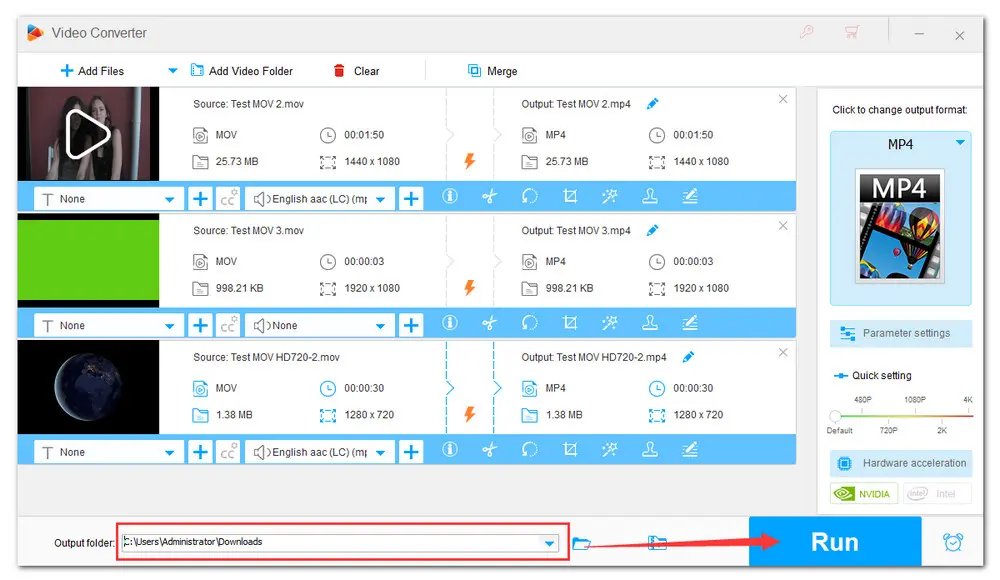Click rotate icon for Test MOV HD720-2
Viewport: 1000px width, 580px height.
(530, 451)
